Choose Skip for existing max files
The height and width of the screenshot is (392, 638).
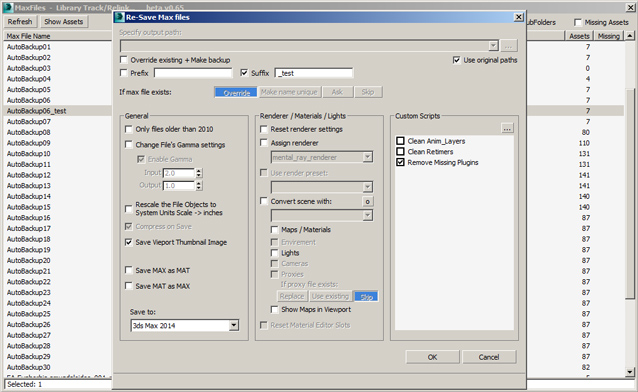[368, 92]
